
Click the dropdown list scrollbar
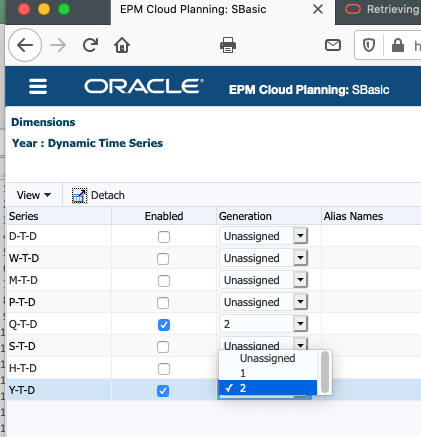[325, 372]
